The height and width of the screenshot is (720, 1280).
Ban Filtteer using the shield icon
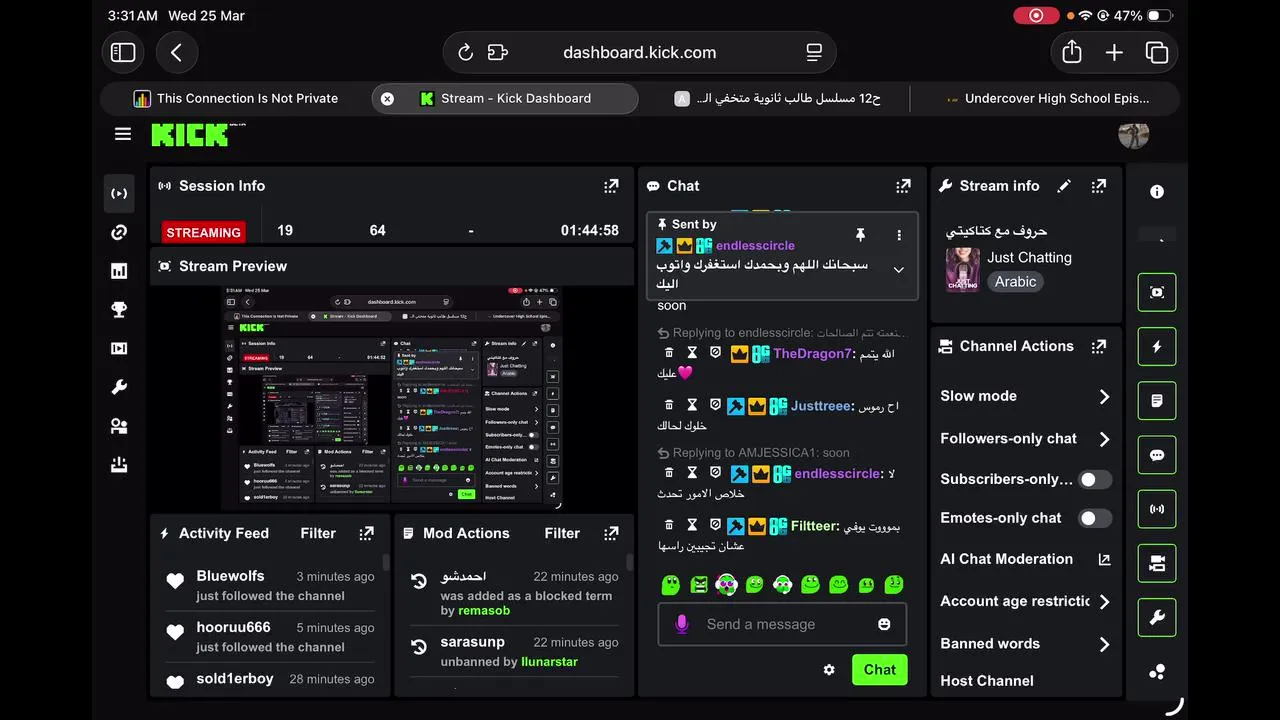coord(715,525)
